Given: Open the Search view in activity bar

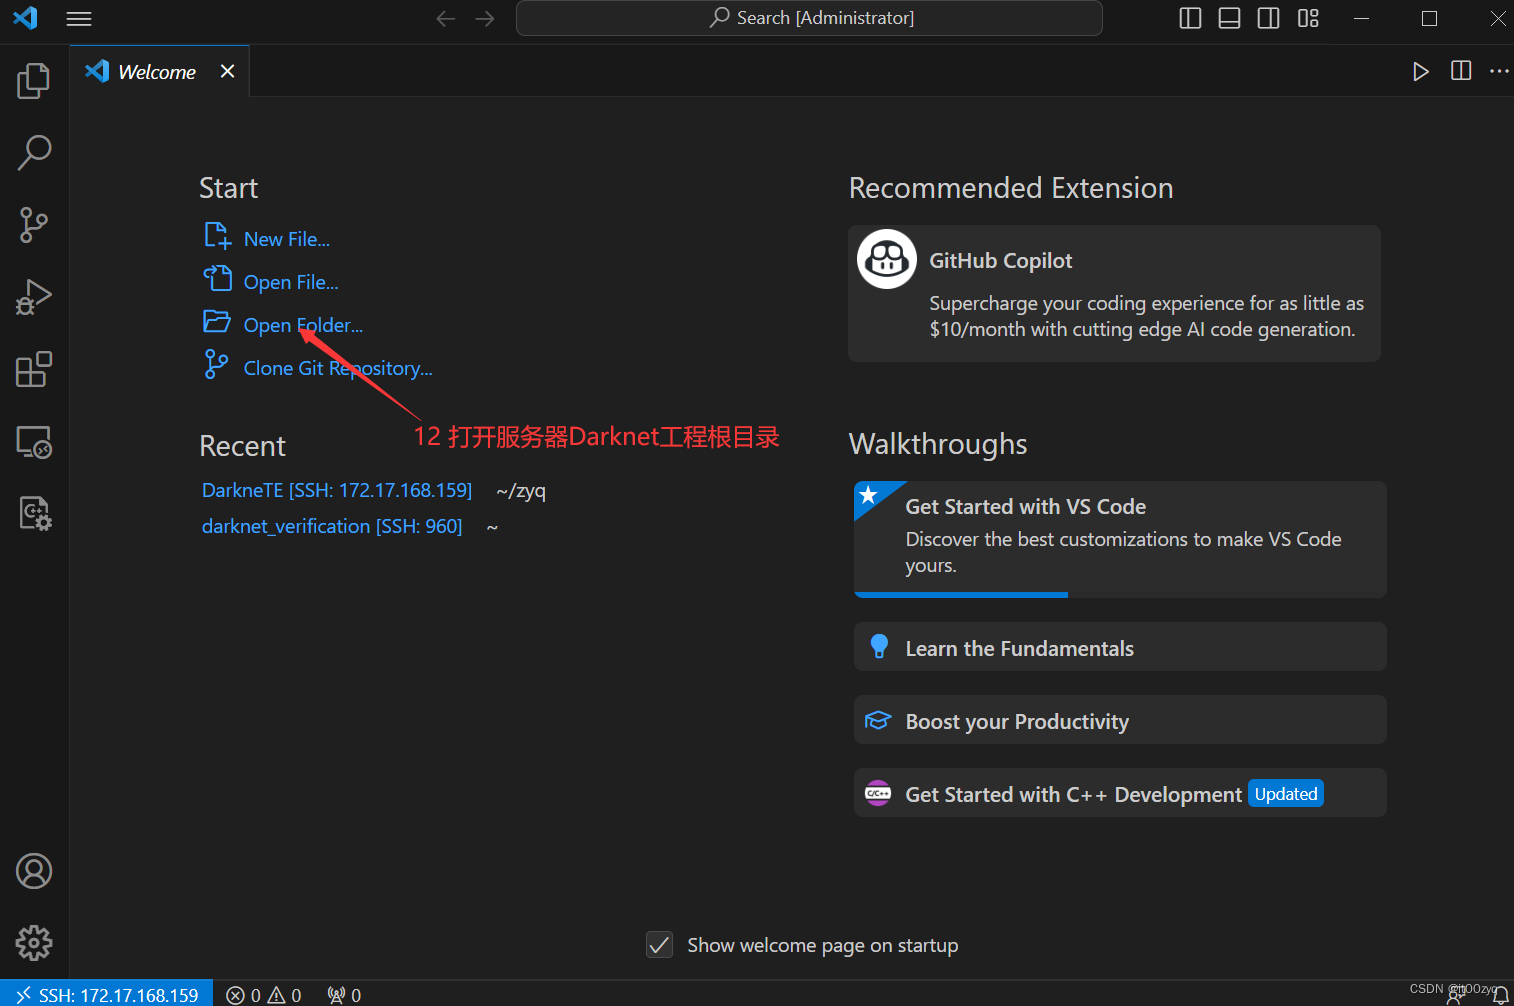Looking at the screenshot, I should [x=34, y=153].
